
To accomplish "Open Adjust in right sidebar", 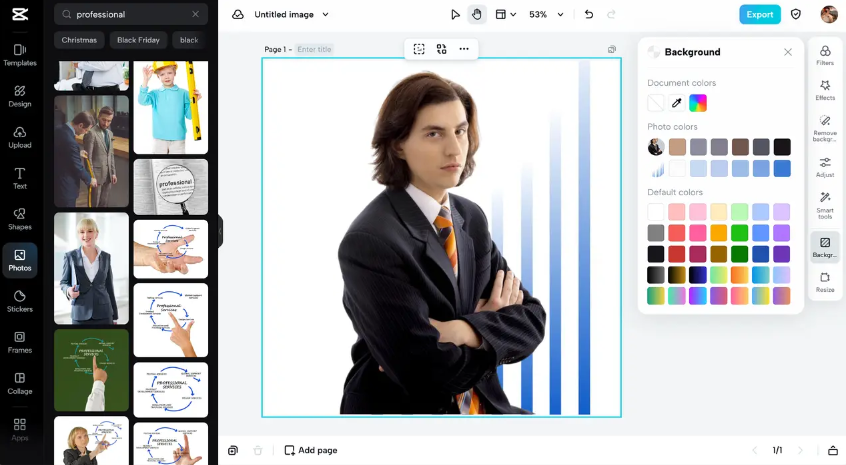I will point(825,167).
